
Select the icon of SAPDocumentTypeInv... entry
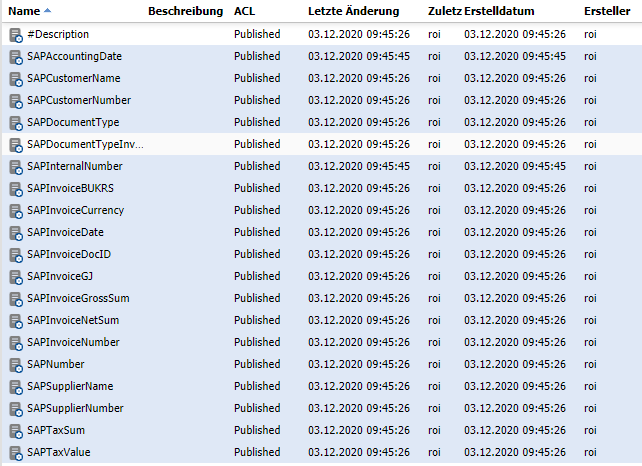(x=16, y=145)
